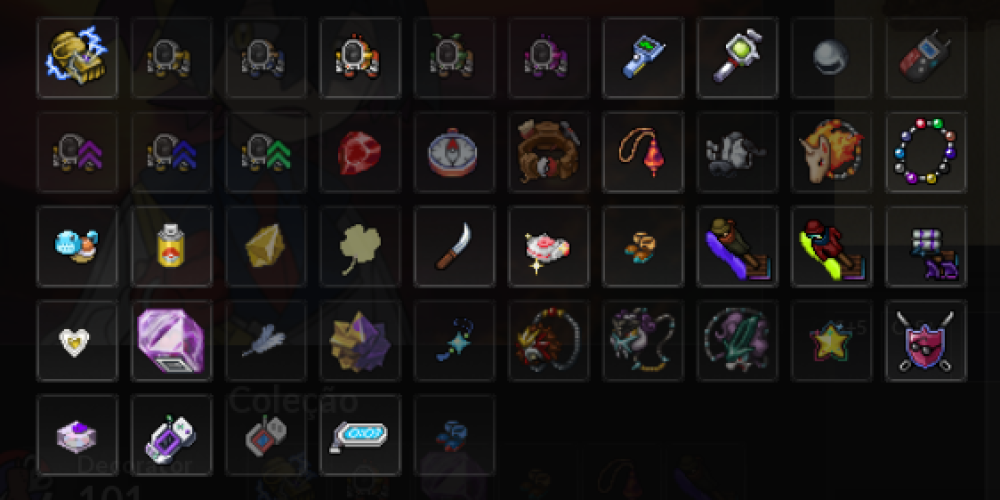Viewport: 1000px width, 500px height.
Task: Select the compass item
Action: click(x=455, y=152)
